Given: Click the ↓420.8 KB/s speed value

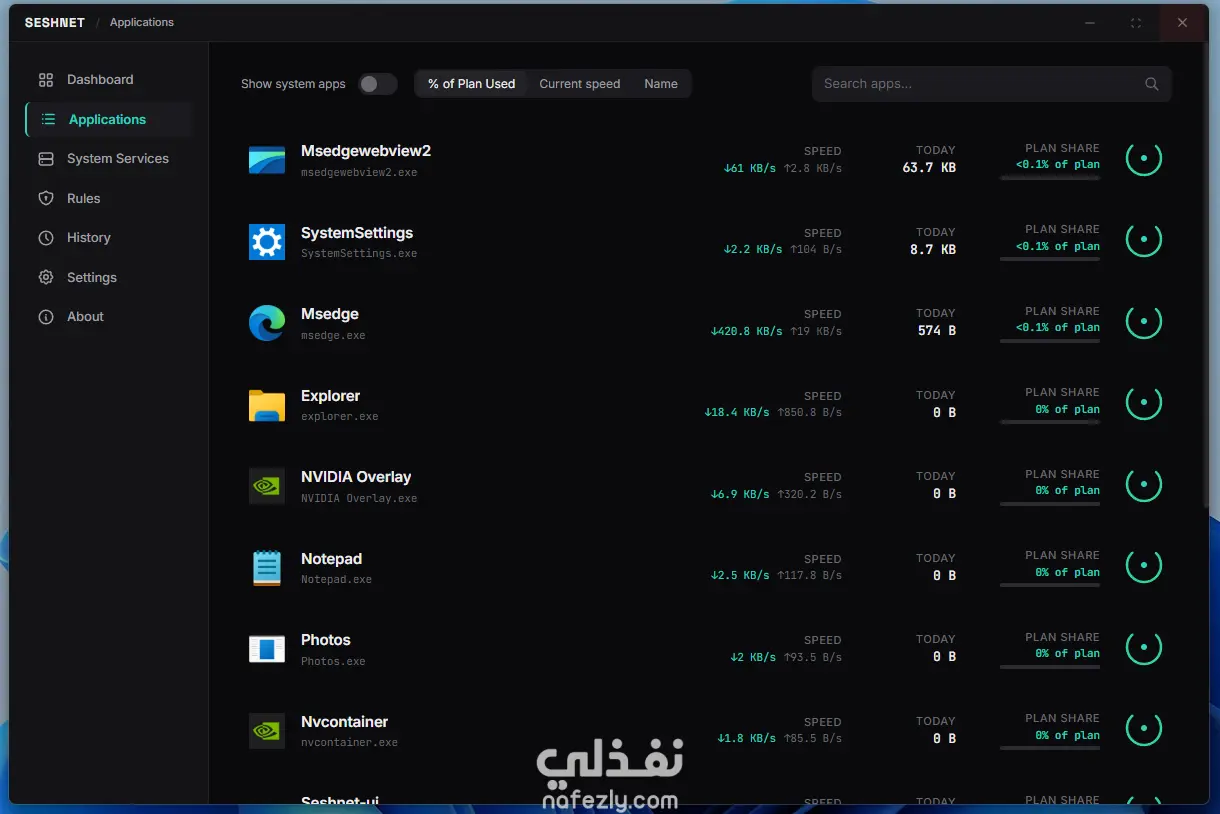Looking at the screenshot, I should pos(746,331).
